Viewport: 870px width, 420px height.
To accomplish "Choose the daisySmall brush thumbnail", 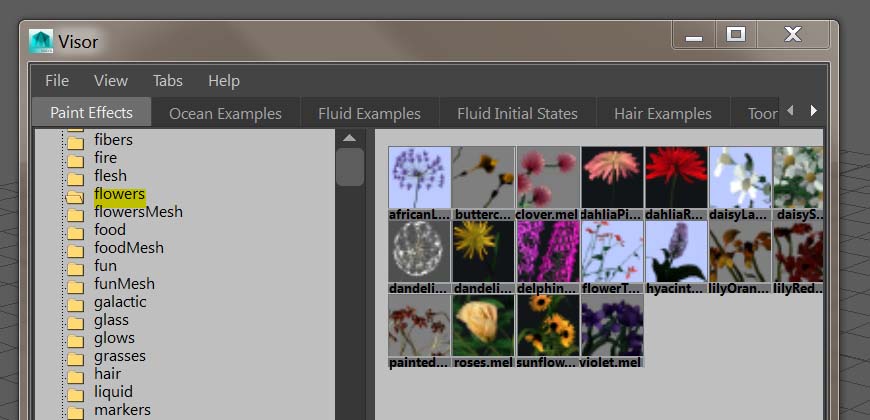I will pos(798,178).
